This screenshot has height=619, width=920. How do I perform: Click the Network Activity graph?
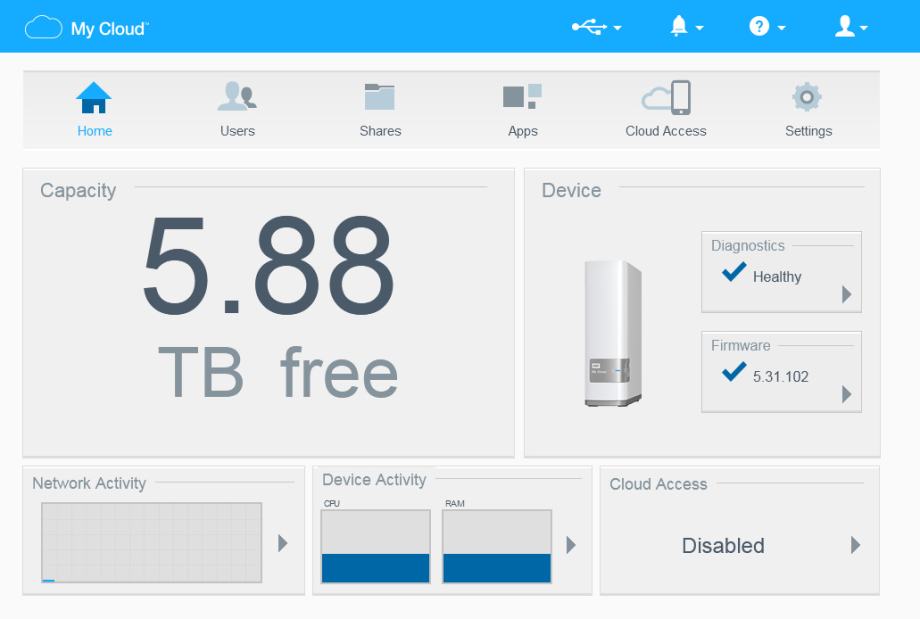(151, 542)
